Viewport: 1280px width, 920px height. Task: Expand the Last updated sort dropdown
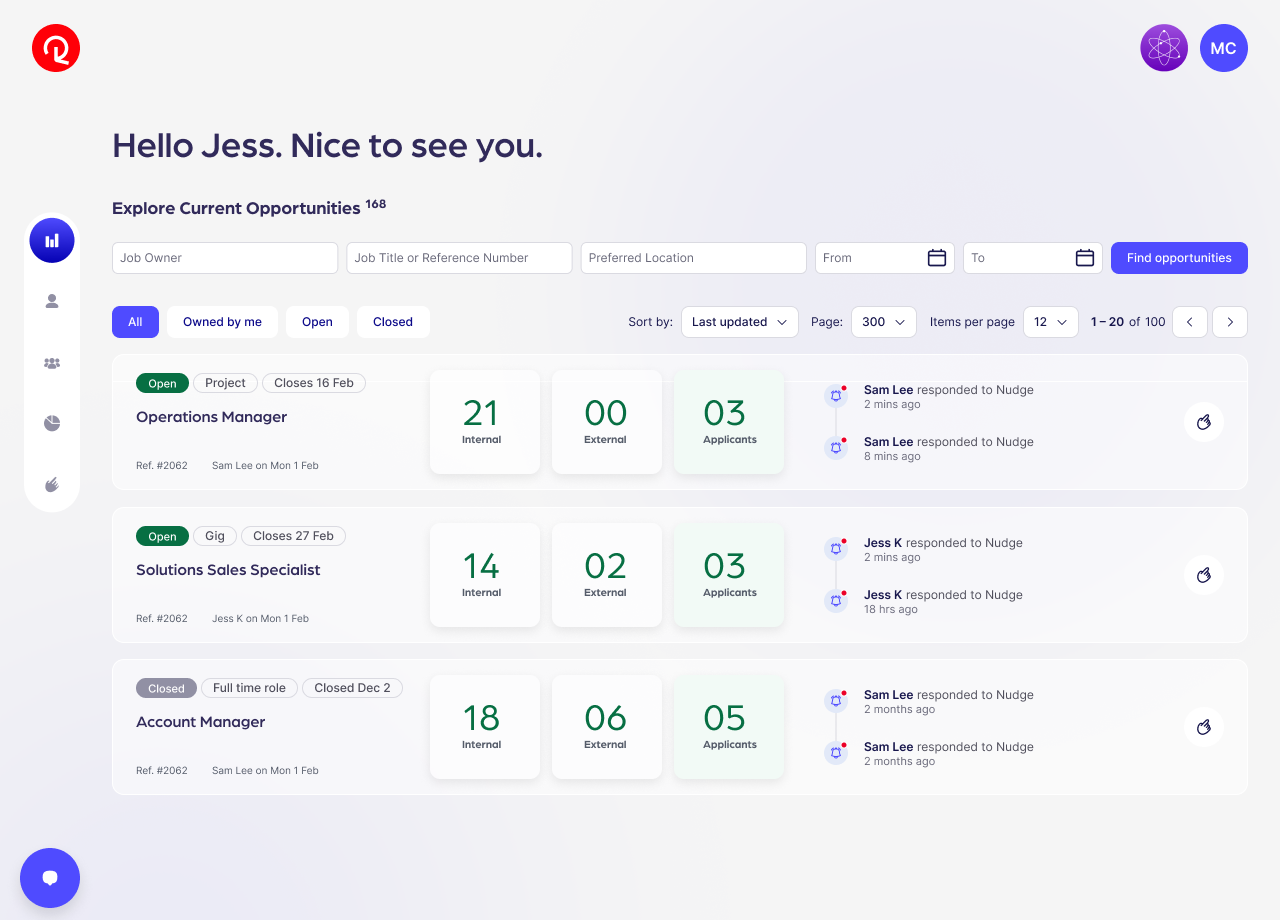(x=739, y=322)
